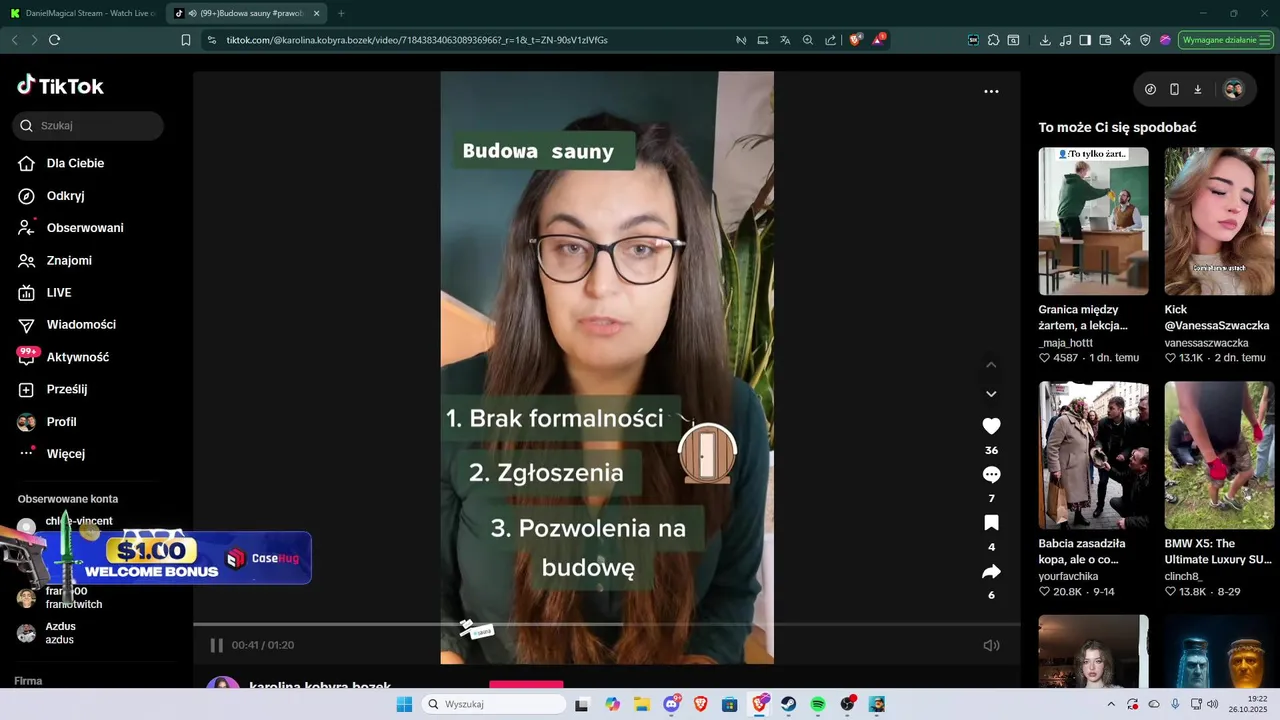The height and width of the screenshot is (720, 1280).
Task: Open Brave Wallet icon
Action: point(1105,40)
